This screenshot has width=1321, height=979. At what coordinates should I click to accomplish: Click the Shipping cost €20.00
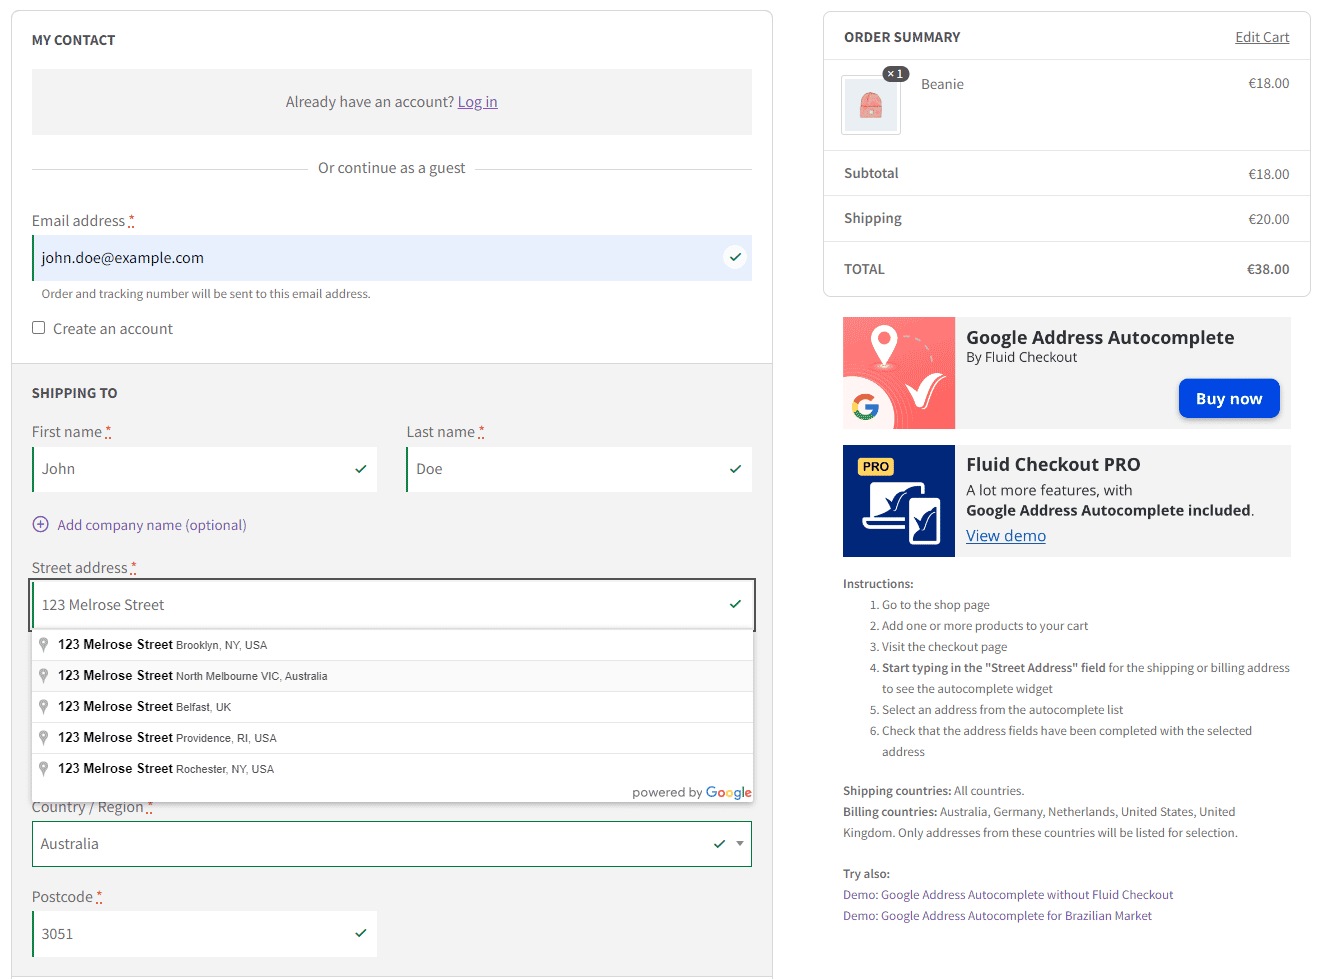(x=1268, y=219)
